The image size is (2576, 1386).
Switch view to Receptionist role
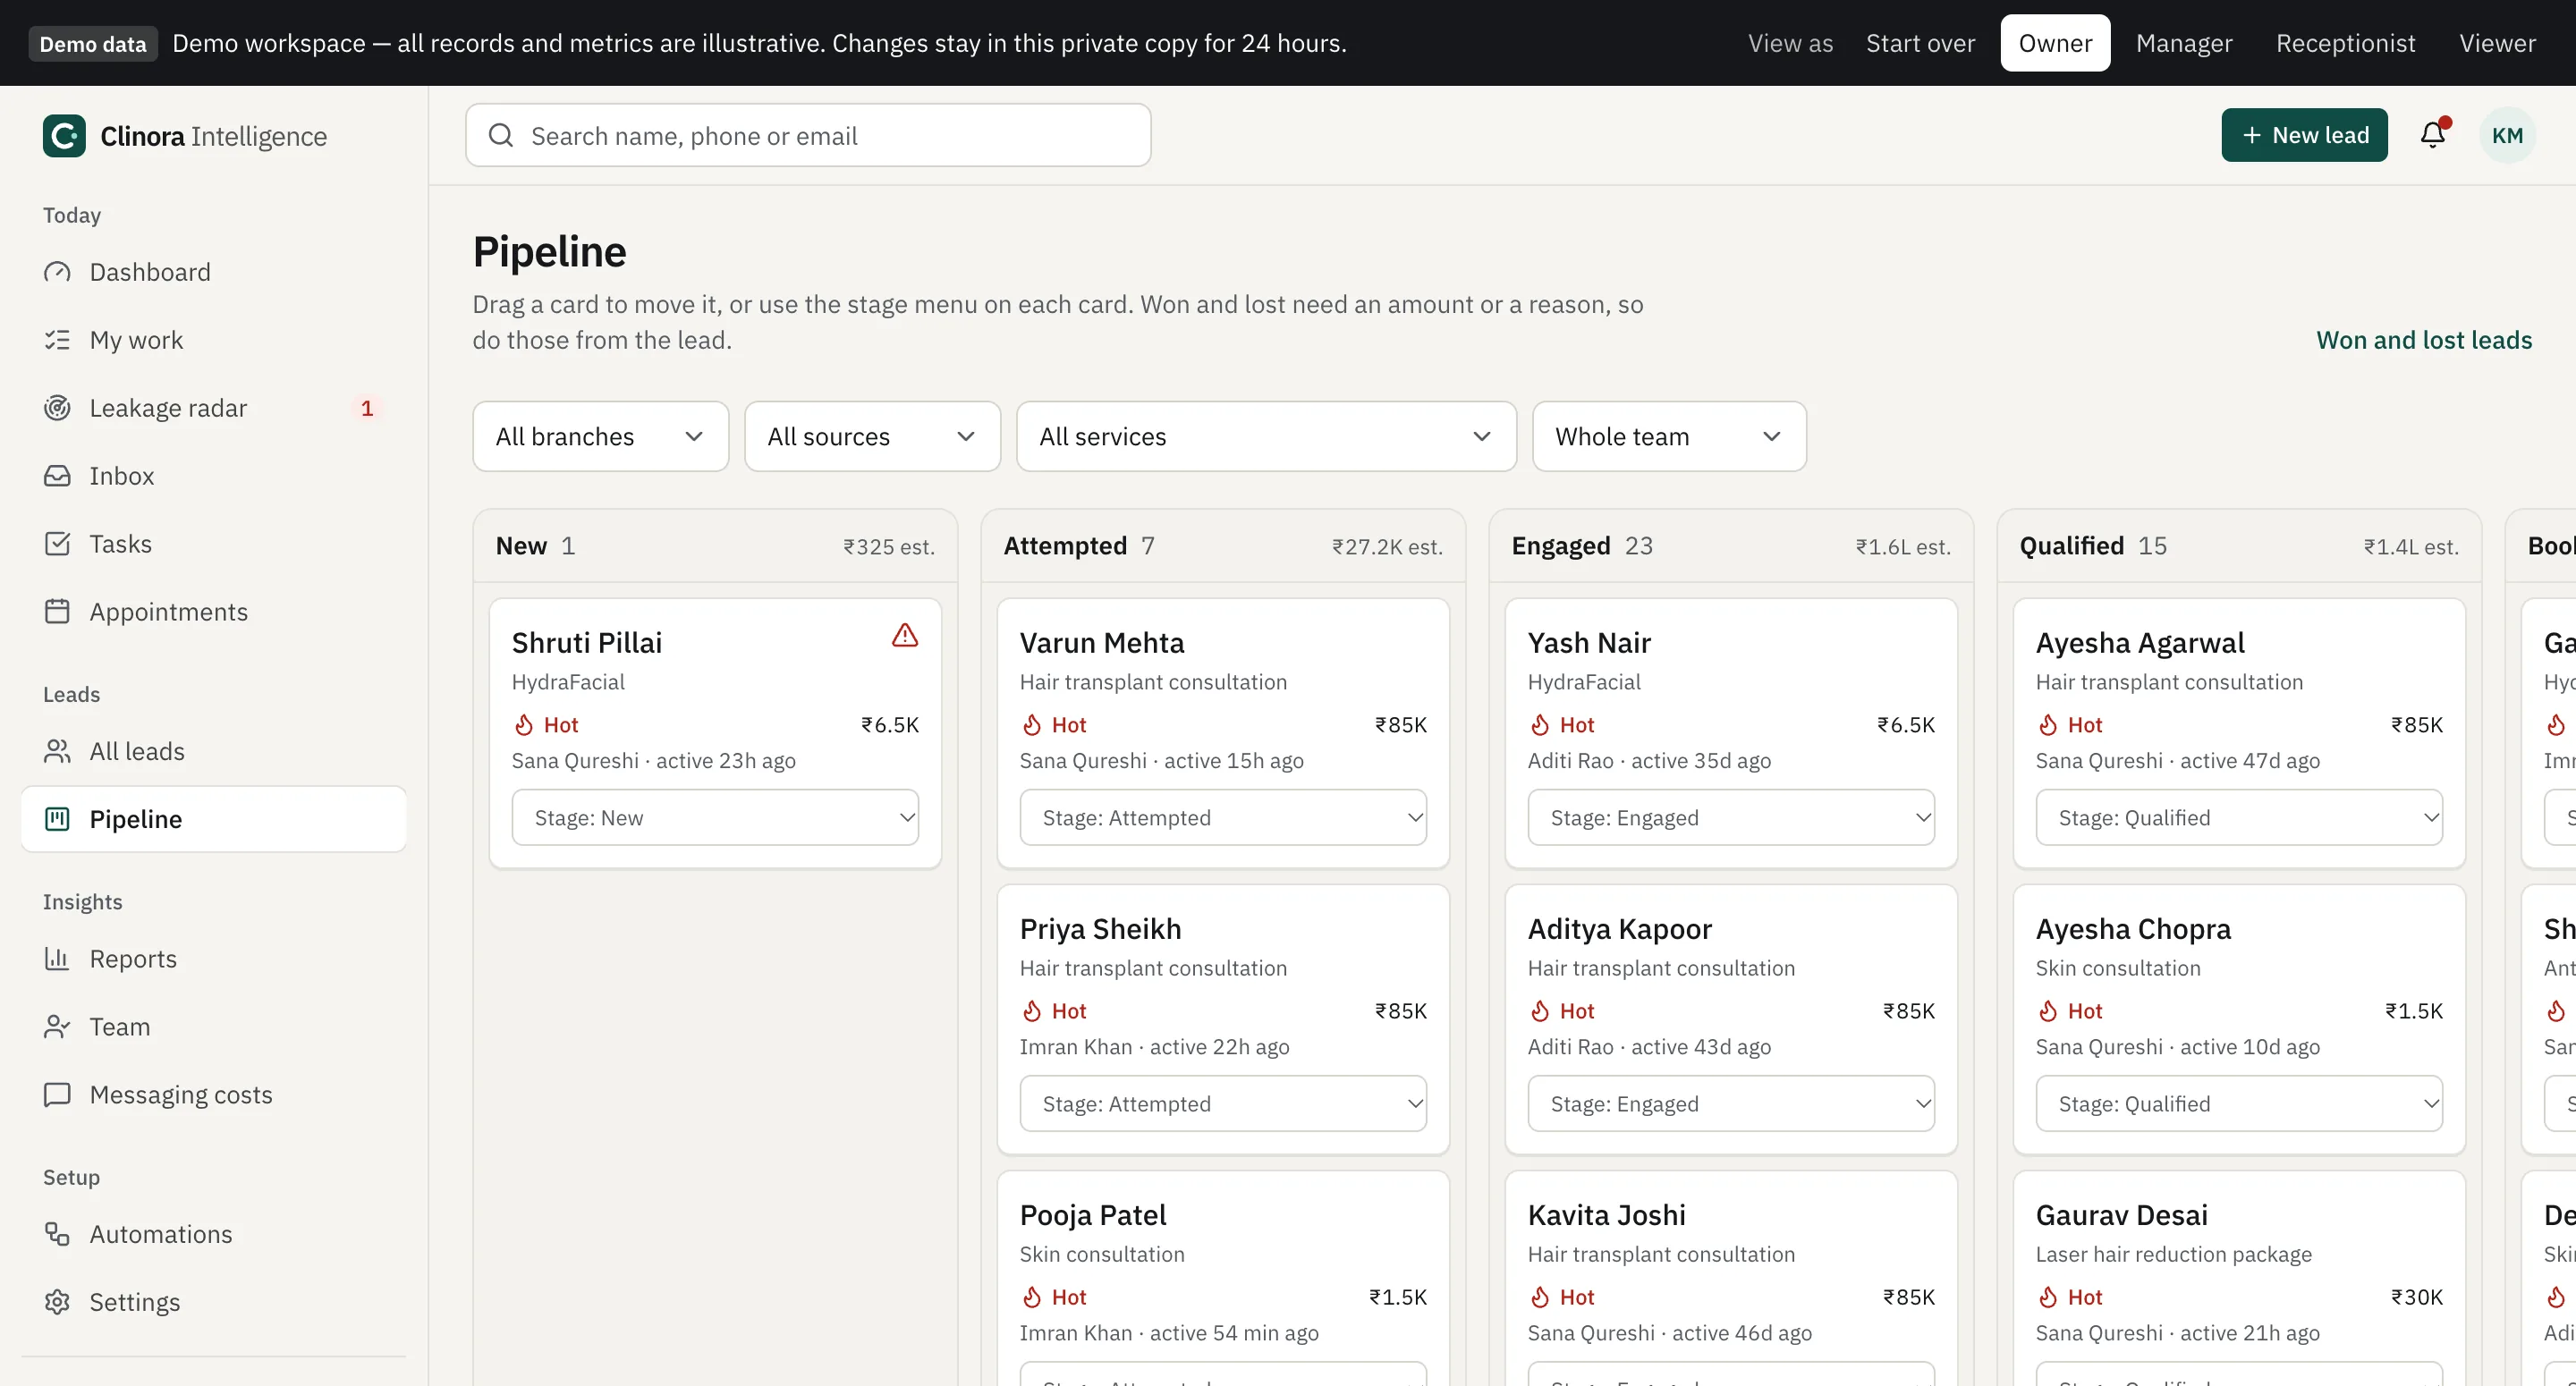click(2345, 43)
